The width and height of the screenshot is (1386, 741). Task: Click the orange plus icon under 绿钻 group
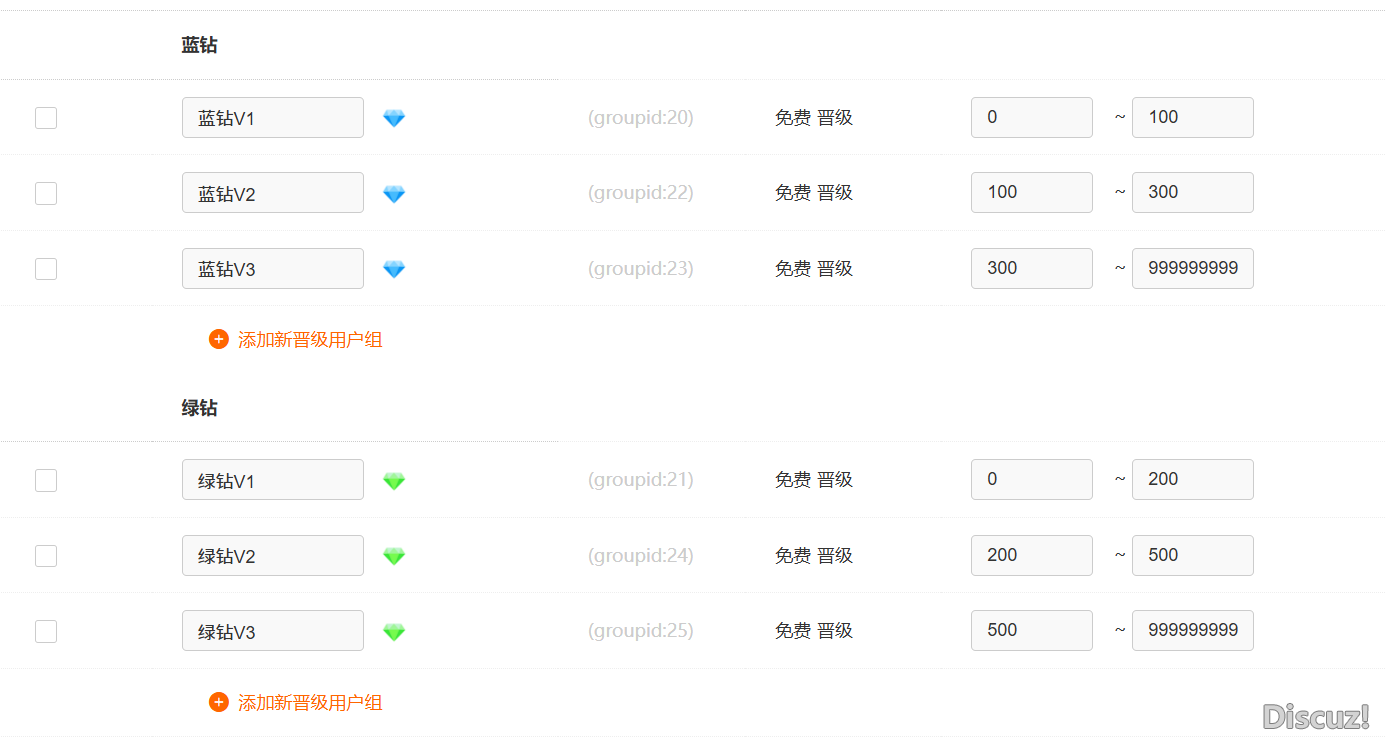219,702
